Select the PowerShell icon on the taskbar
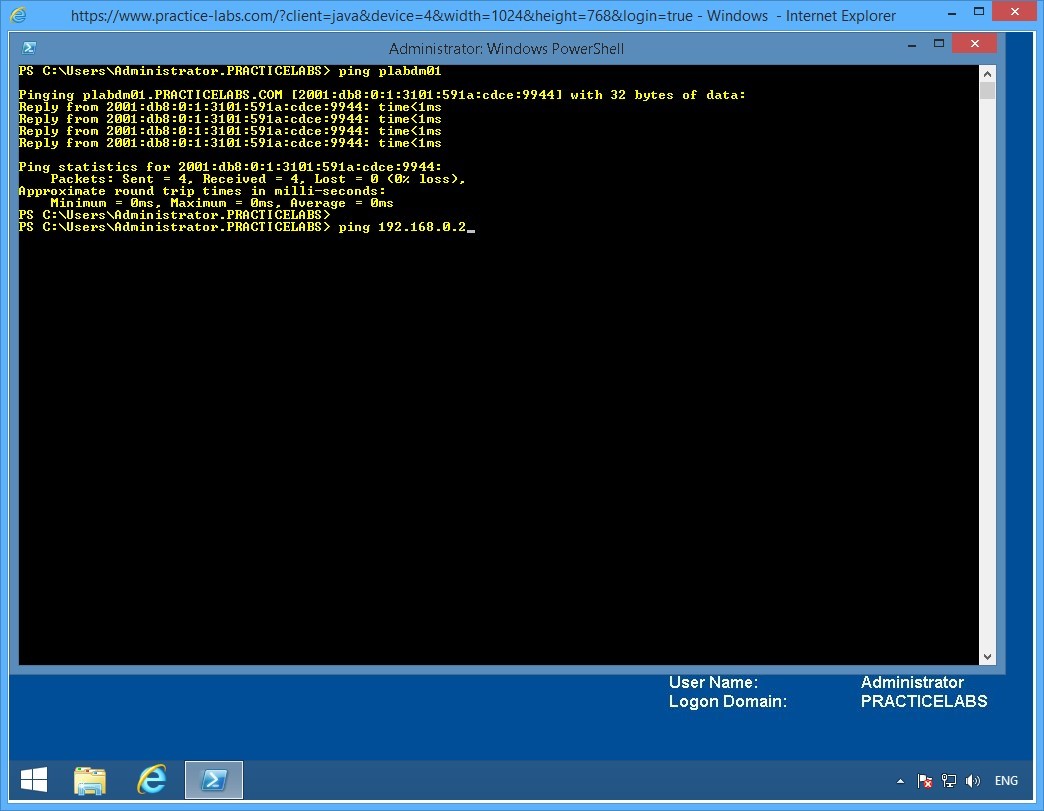This screenshot has height=811, width=1044. (214, 779)
